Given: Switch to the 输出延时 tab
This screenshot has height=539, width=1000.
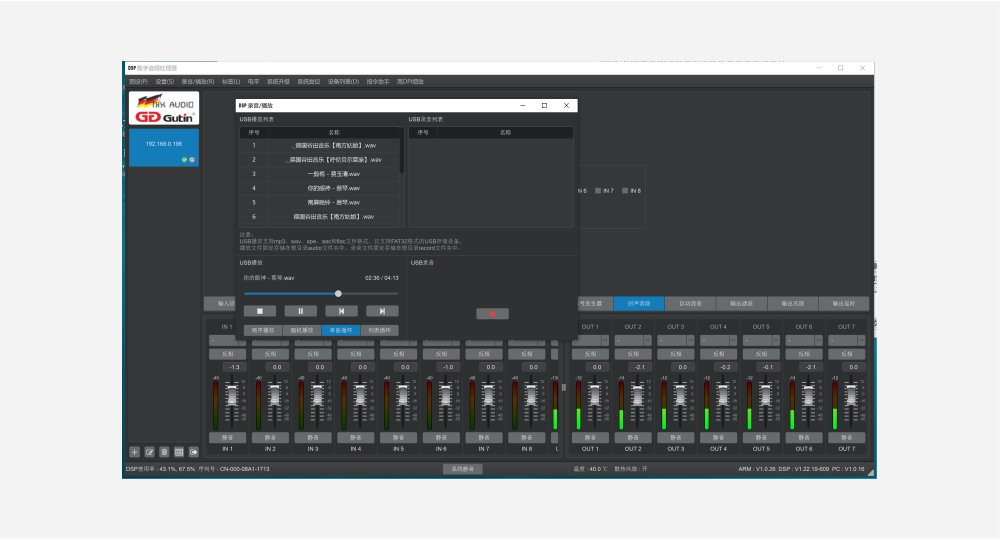Looking at the screenshot, I should point(843,304).
